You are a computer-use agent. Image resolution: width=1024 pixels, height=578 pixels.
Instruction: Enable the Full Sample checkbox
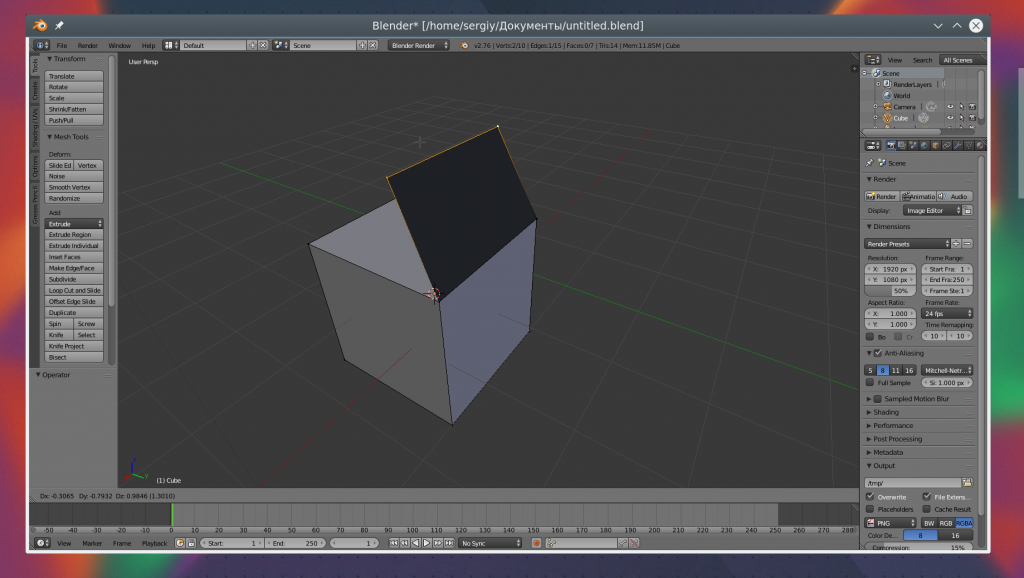click(x=870, y=382)
